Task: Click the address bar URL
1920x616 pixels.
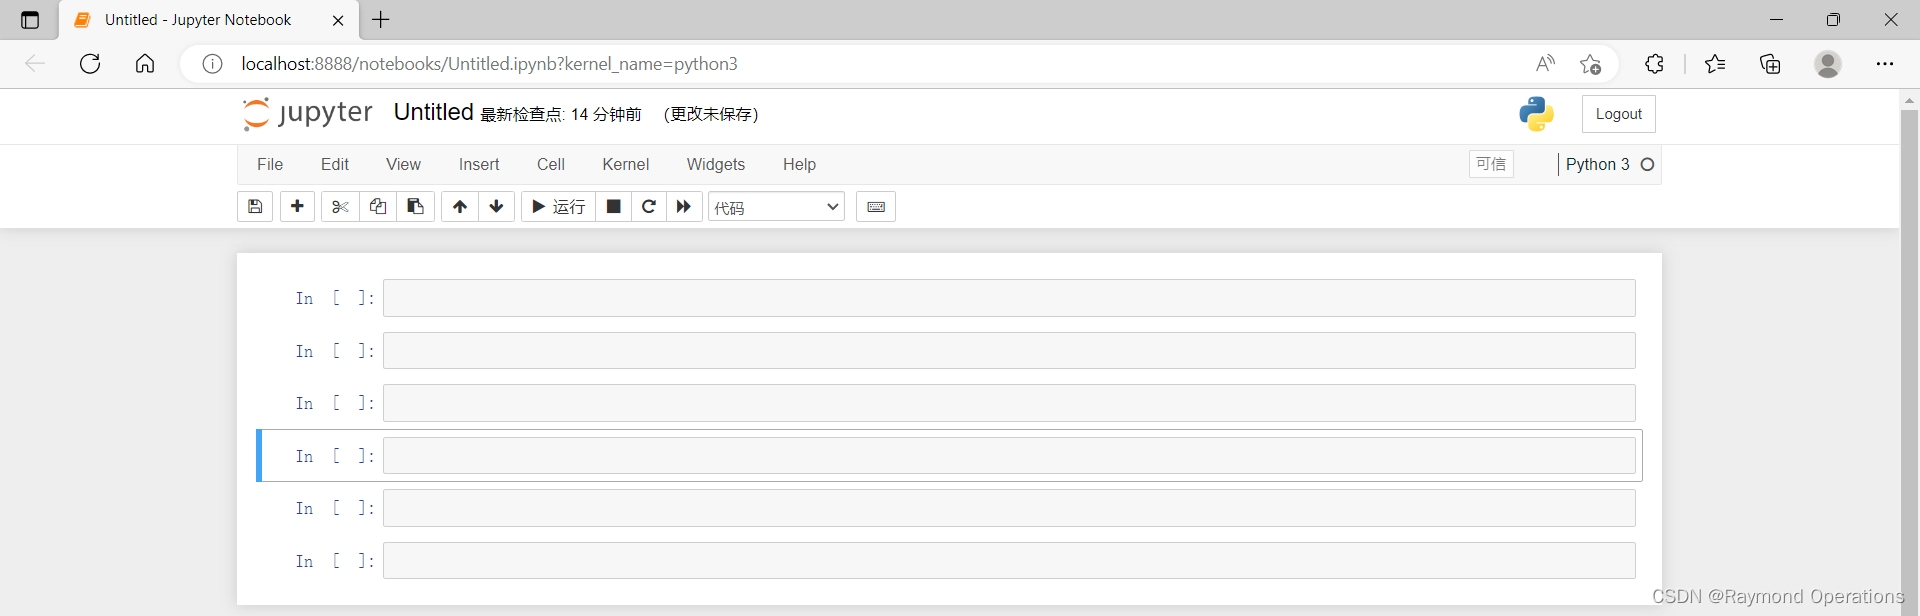Action: 490,64
